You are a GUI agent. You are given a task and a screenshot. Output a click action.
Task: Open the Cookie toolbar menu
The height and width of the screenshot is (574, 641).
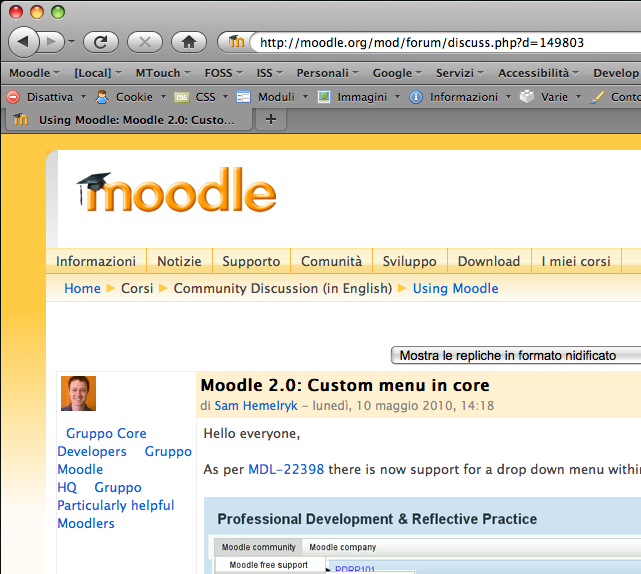click(x=140, y=97)
